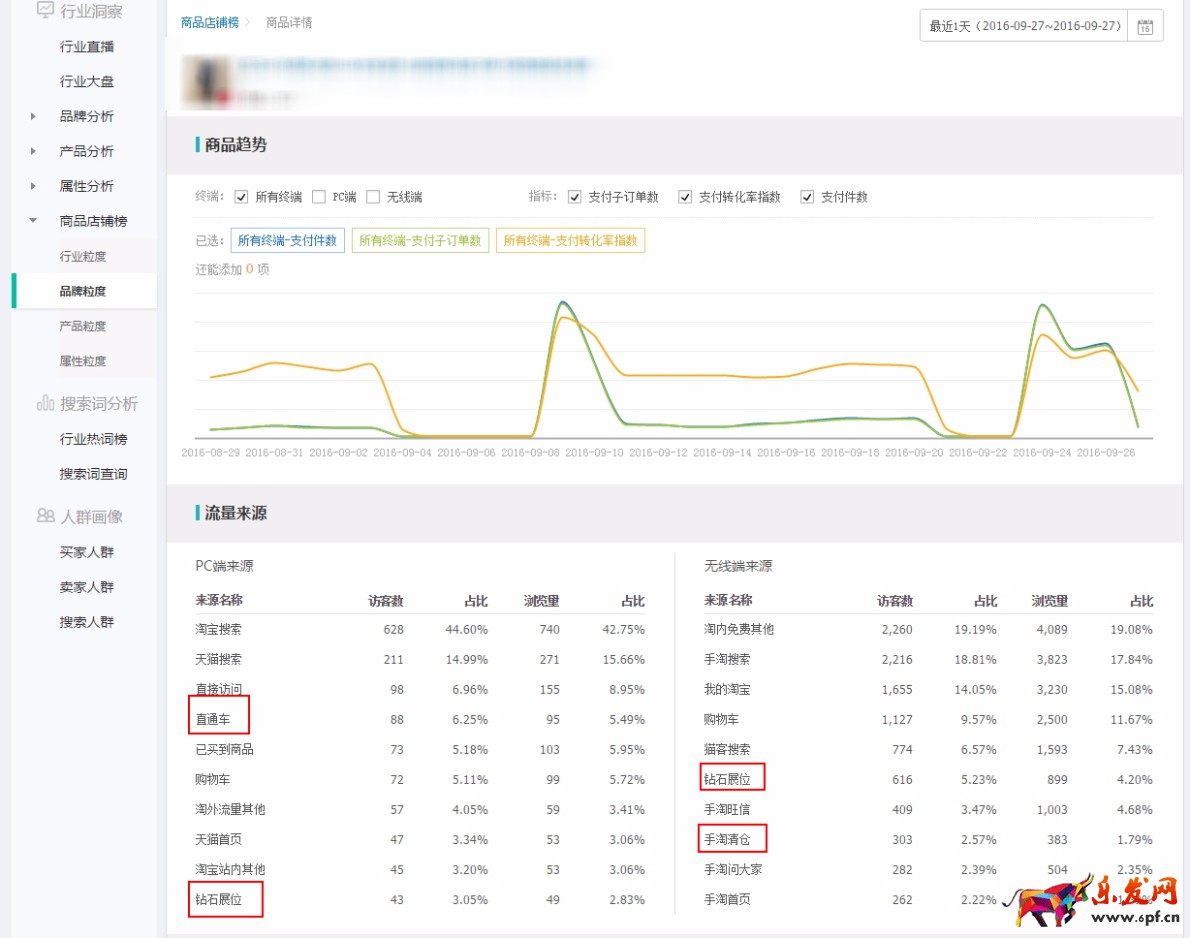Uncheck the 支付转化率指数 indicator checkbox
Viewport: 1190px width, 938px height.
click(x=685, y=197)
